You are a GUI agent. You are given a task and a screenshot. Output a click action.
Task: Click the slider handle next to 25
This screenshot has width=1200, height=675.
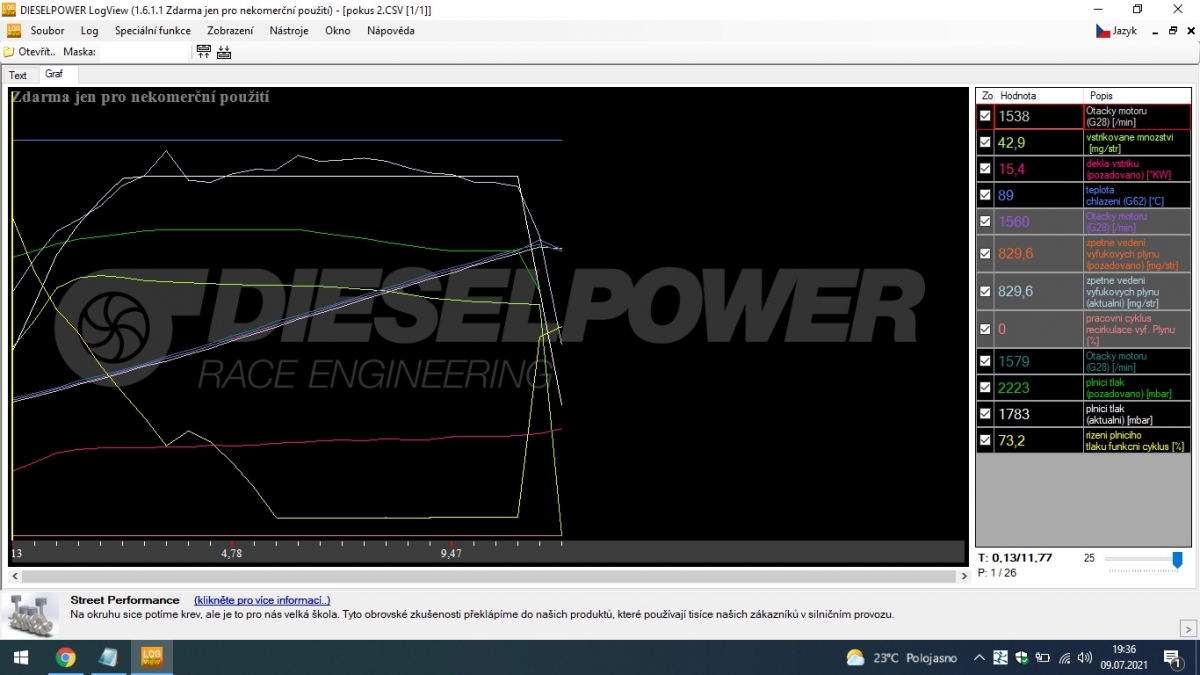pos(1177,559)
